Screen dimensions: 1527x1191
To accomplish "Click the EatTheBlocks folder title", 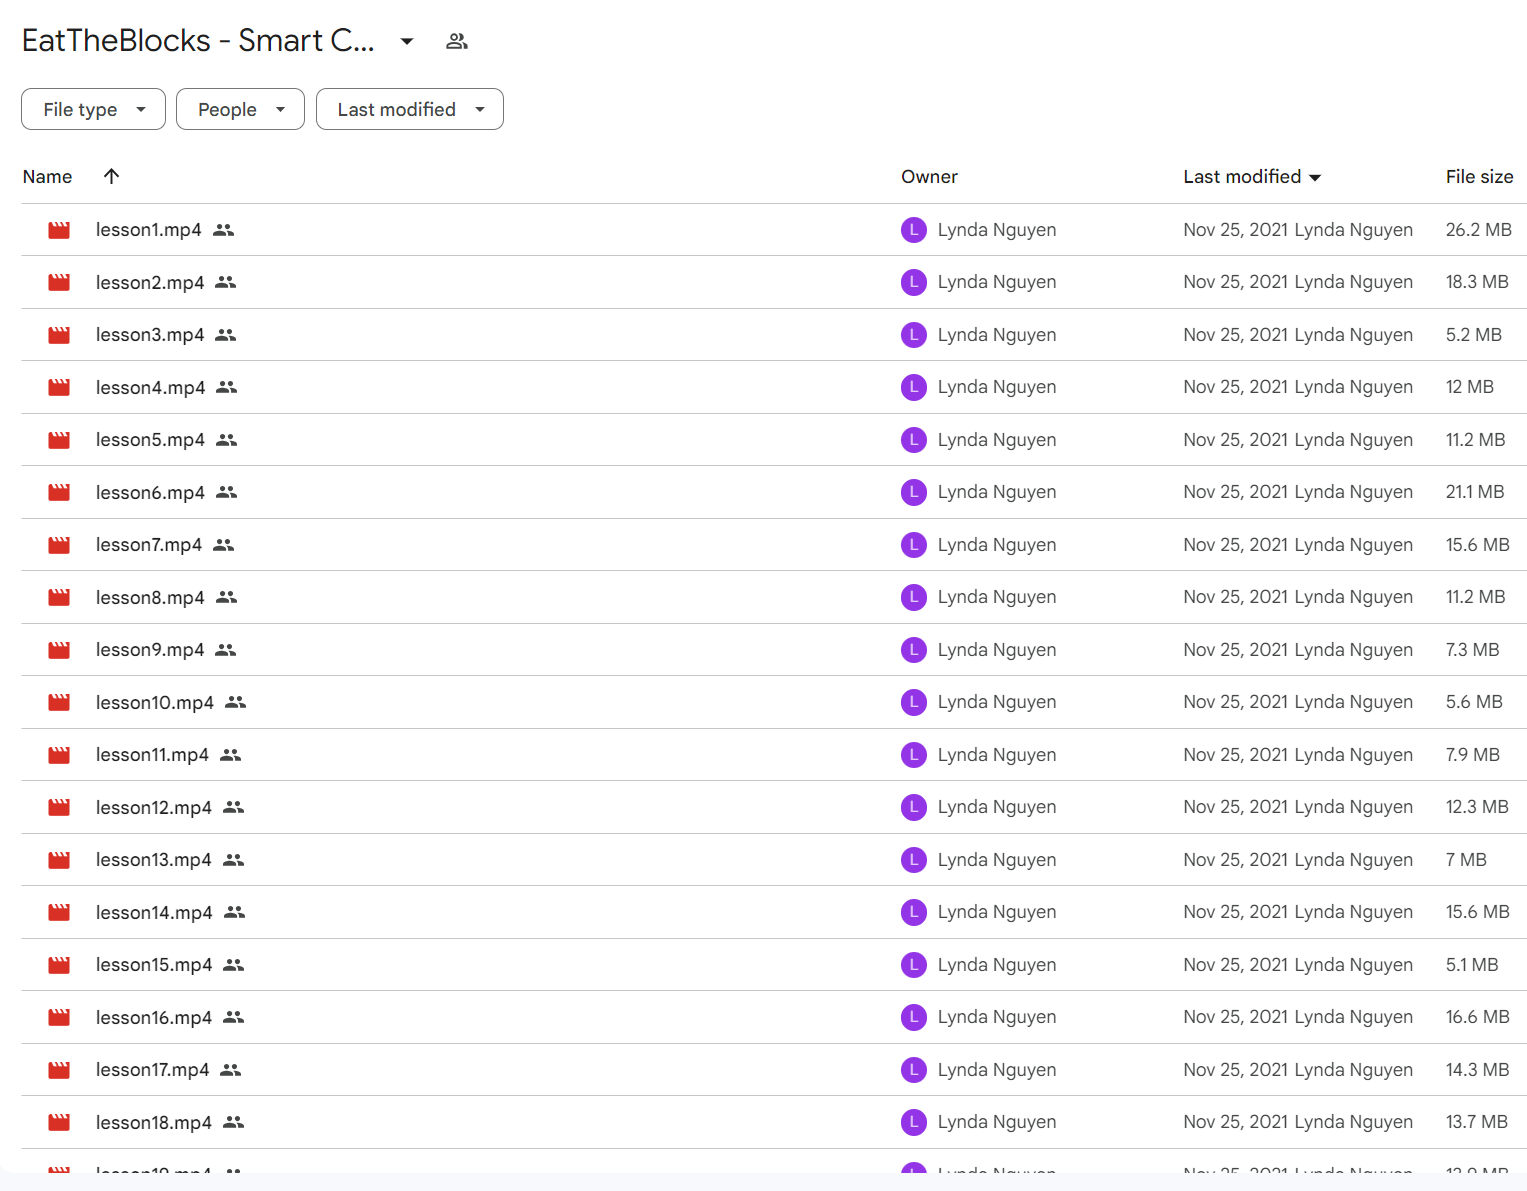I will [198, 41].
